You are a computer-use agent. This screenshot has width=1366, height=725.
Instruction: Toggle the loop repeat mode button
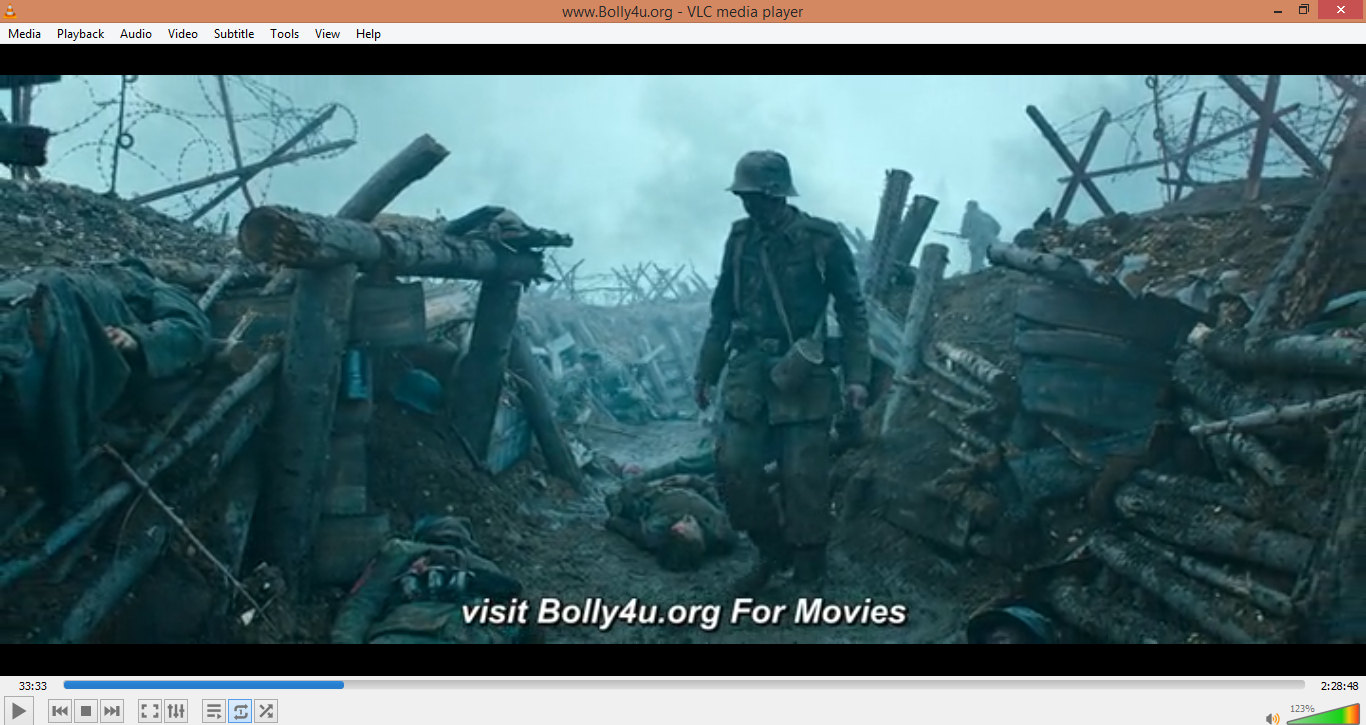(240, 712)
